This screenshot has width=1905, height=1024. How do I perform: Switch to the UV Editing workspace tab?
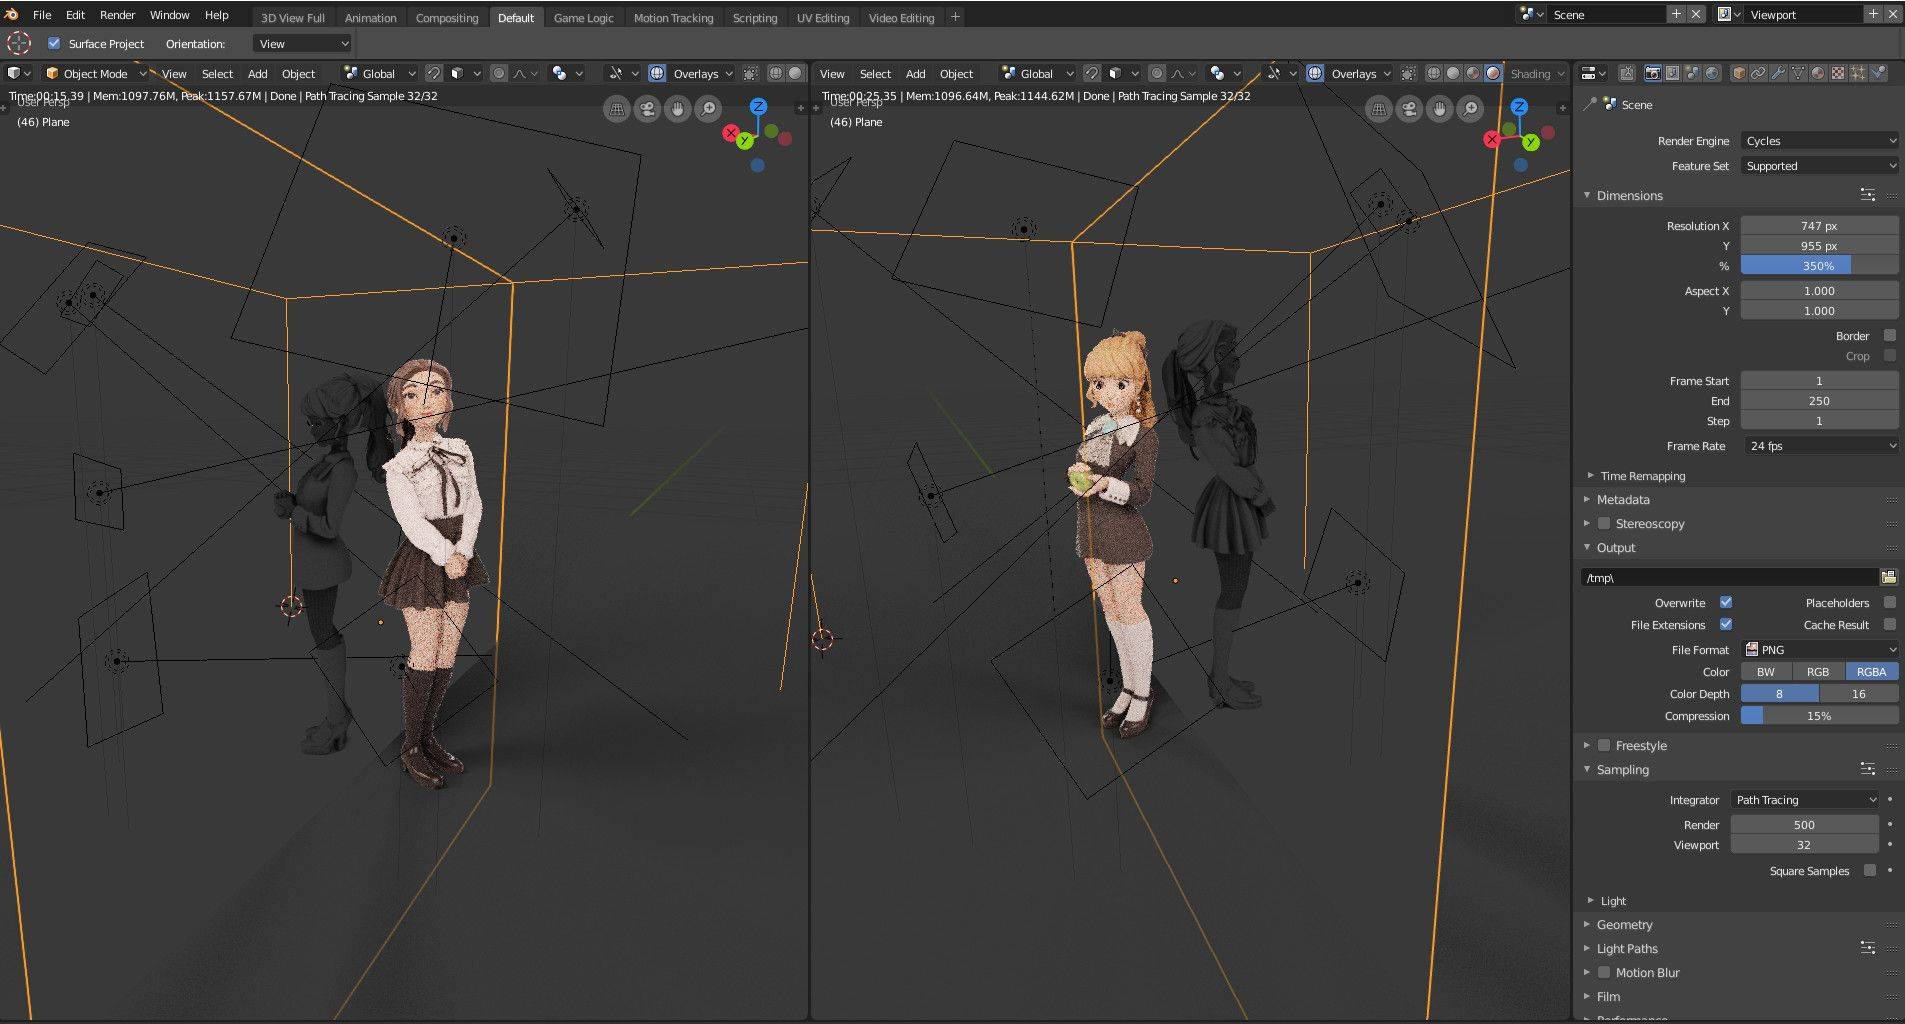(x=822, y=18)
